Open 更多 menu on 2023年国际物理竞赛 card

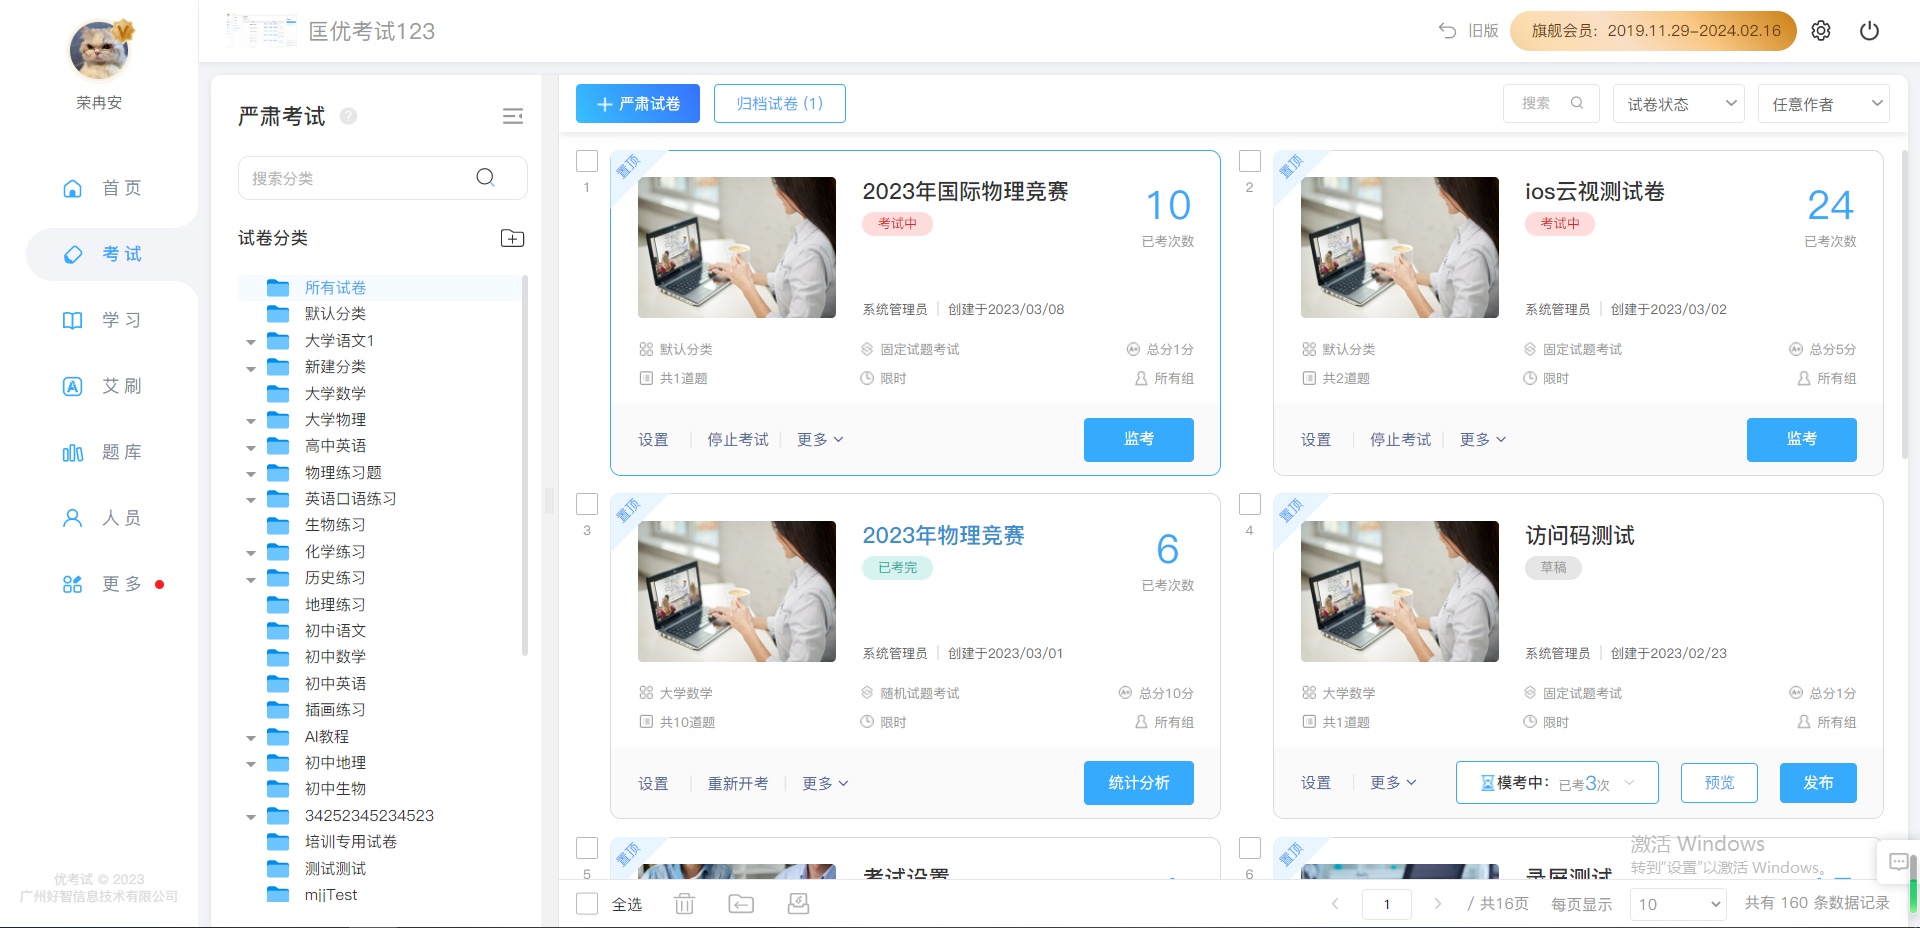pos(820,440)
